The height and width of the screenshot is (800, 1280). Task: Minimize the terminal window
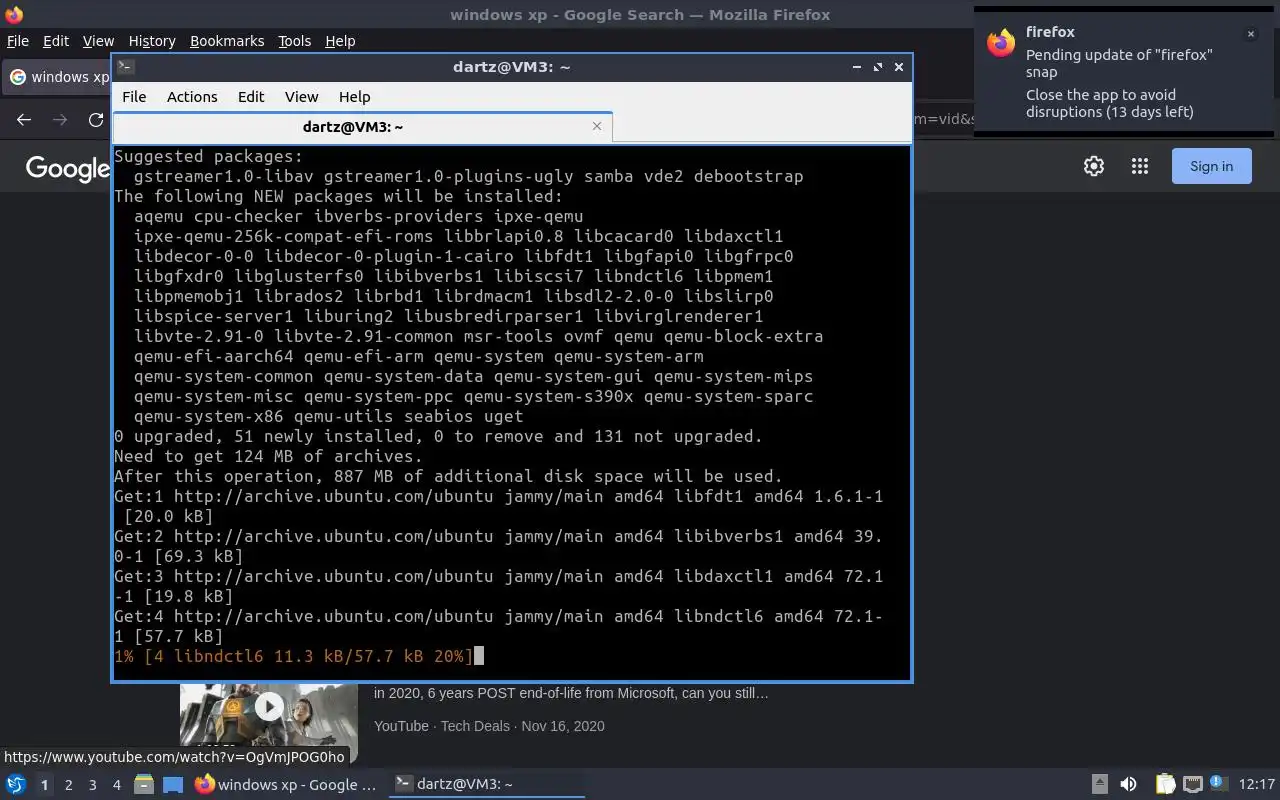pyautogui.click(x=857, y=67)
